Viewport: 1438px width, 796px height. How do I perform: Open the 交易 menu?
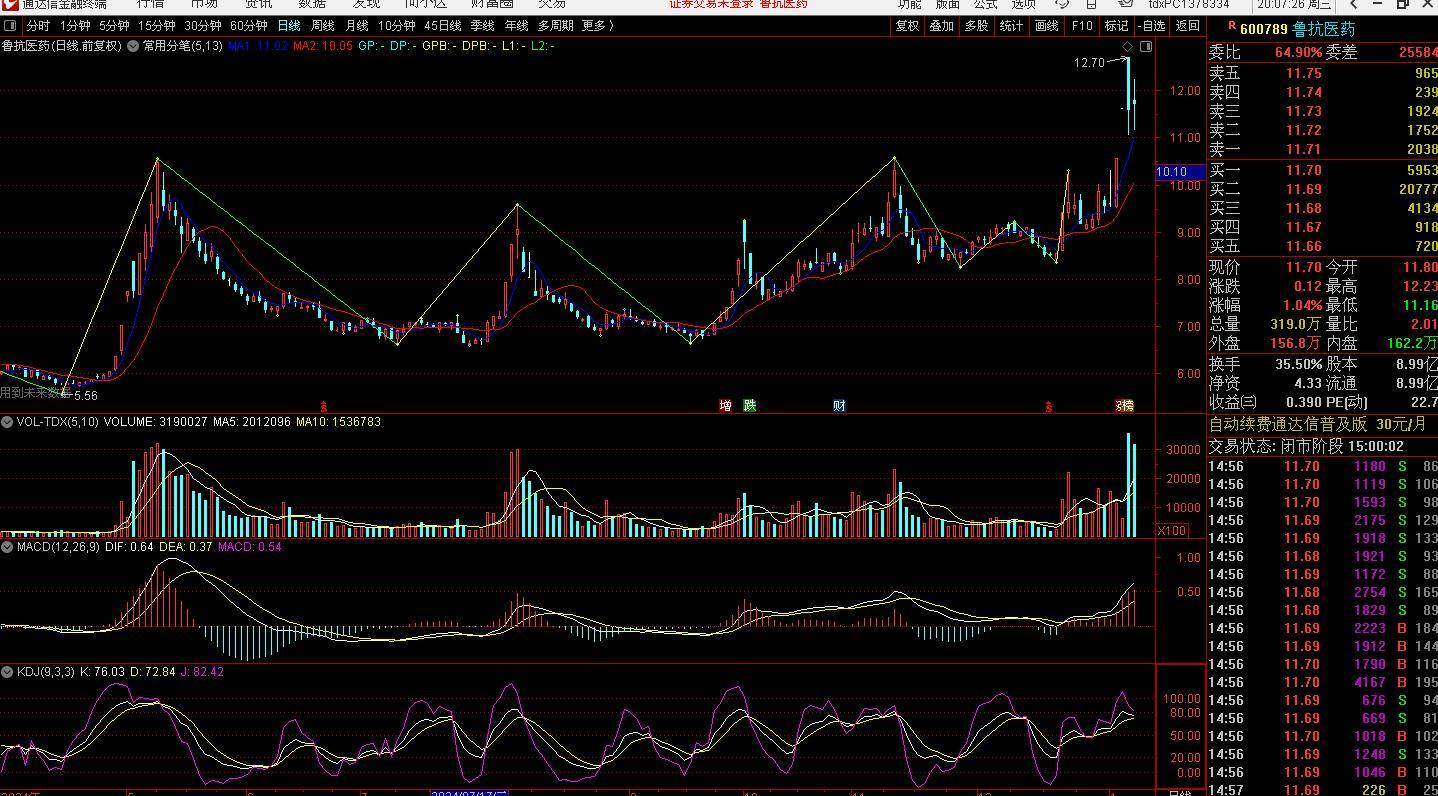(552, 5)
